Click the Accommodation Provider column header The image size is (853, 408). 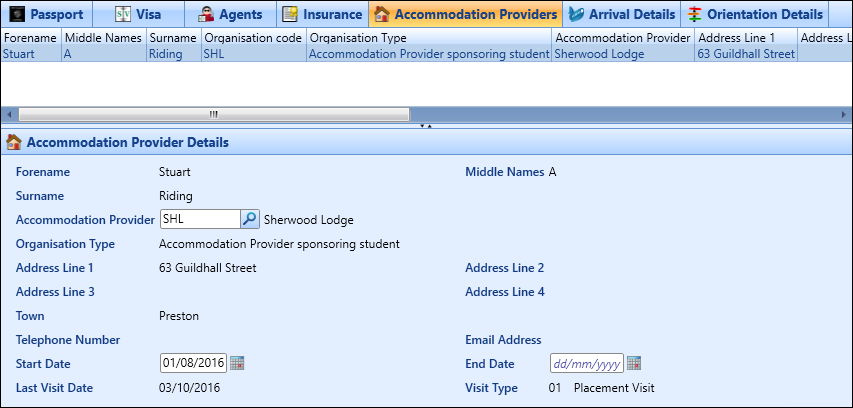[x=623, y=38]
